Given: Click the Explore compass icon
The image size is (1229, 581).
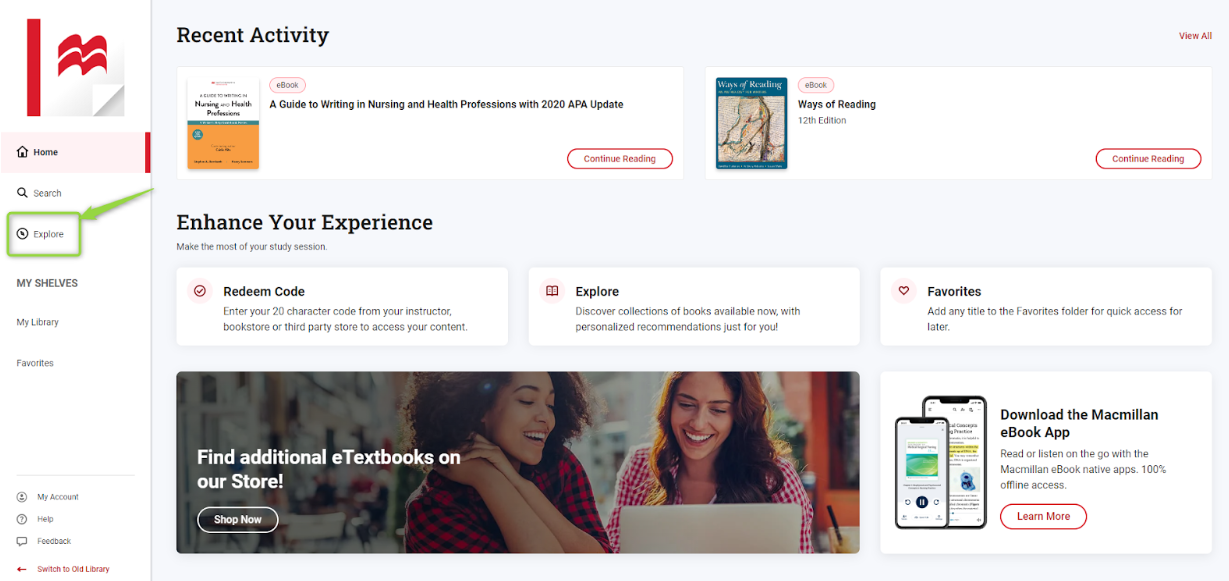Looking at the screenshot, I should pos(22,234).
